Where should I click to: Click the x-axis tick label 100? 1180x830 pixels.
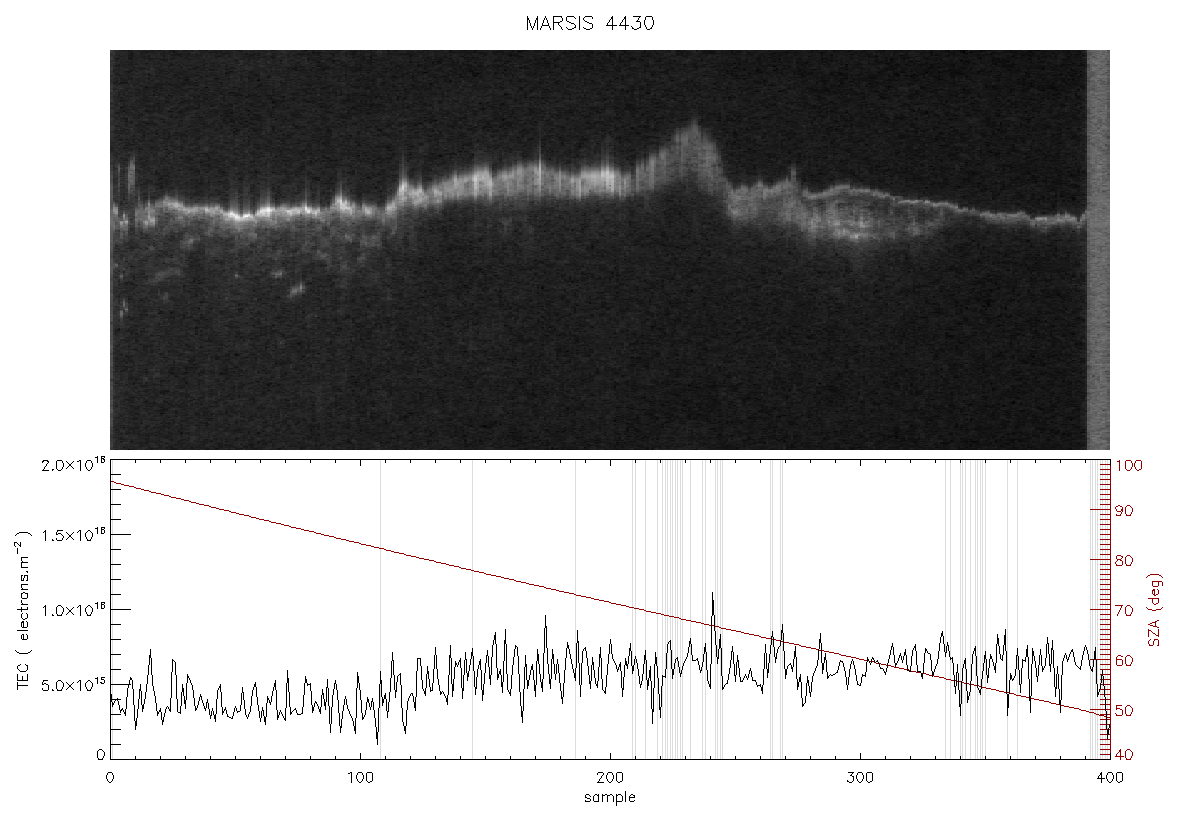[x=360, y=777]
